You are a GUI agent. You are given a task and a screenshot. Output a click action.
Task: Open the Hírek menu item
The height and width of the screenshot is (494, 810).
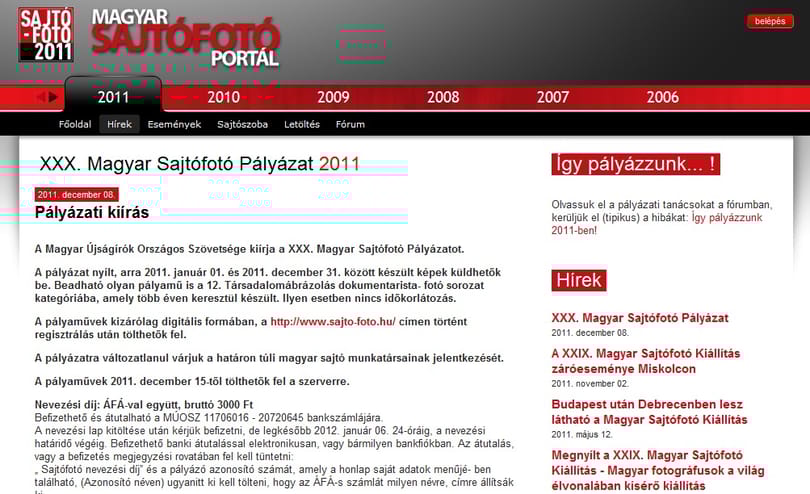(119, 125)
